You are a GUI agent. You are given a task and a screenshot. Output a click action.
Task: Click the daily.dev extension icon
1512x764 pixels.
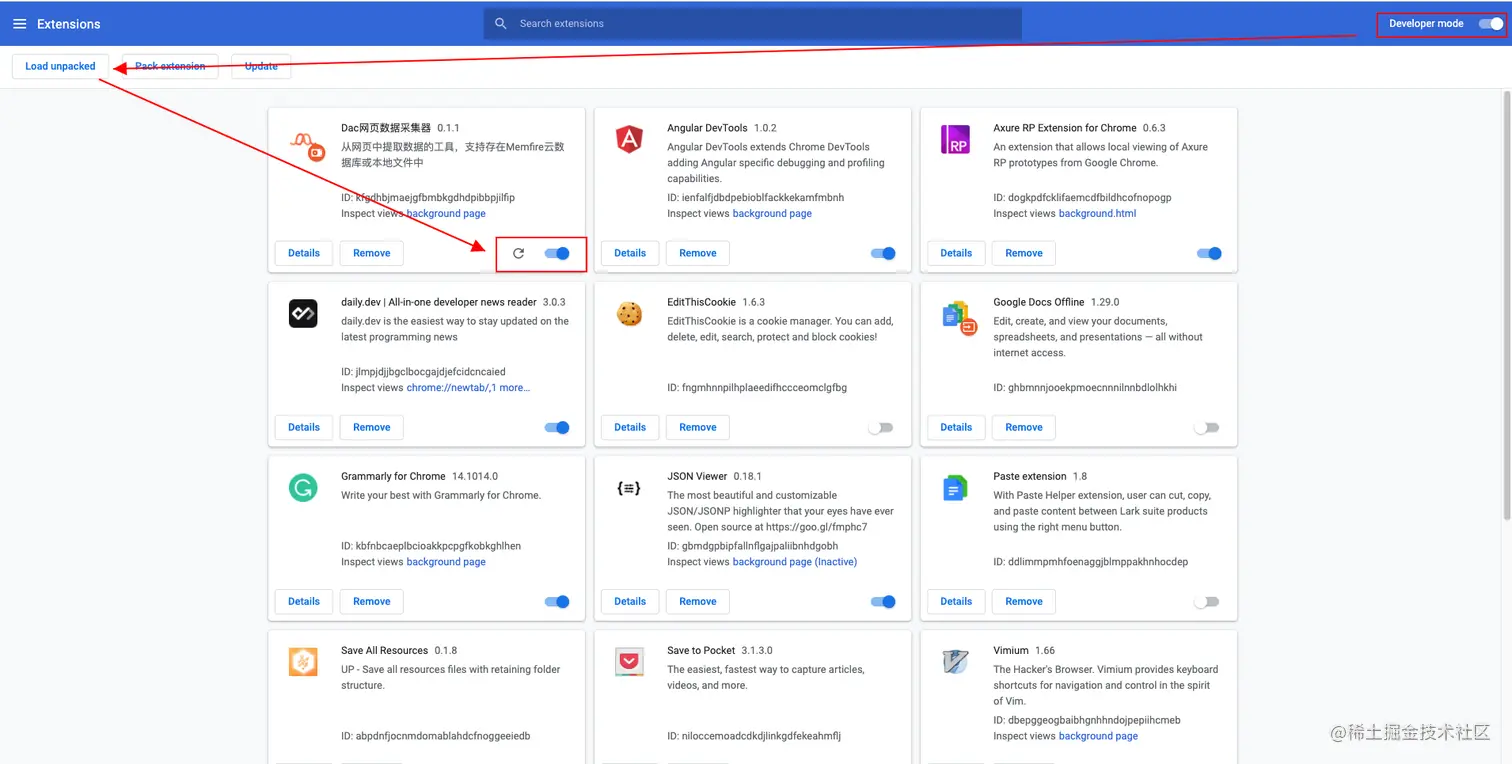tap(303, 313)
